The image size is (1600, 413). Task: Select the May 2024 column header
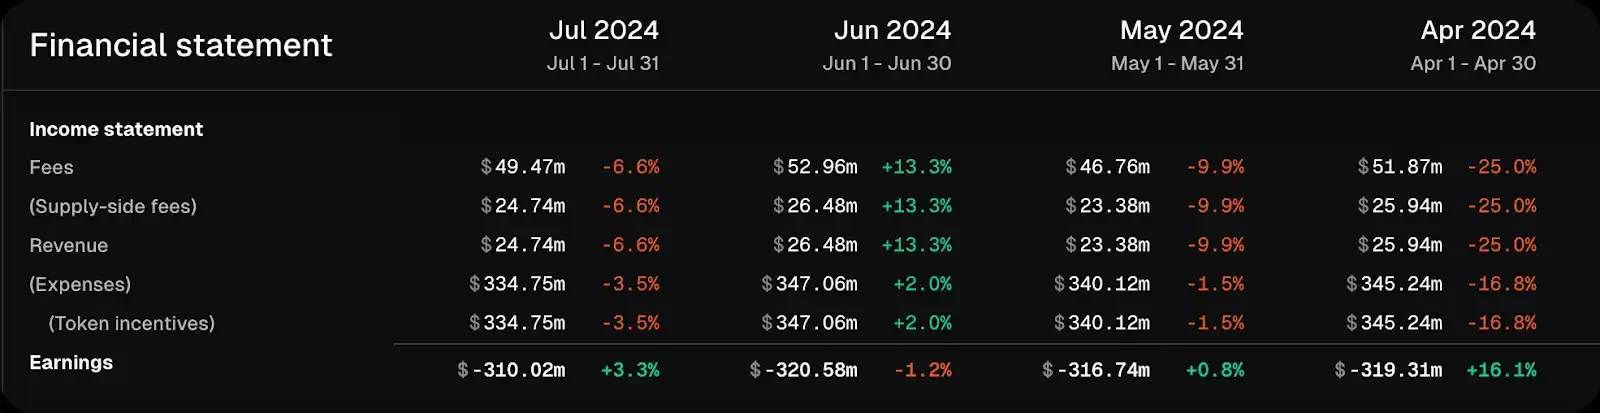[x=1181, y=31]
